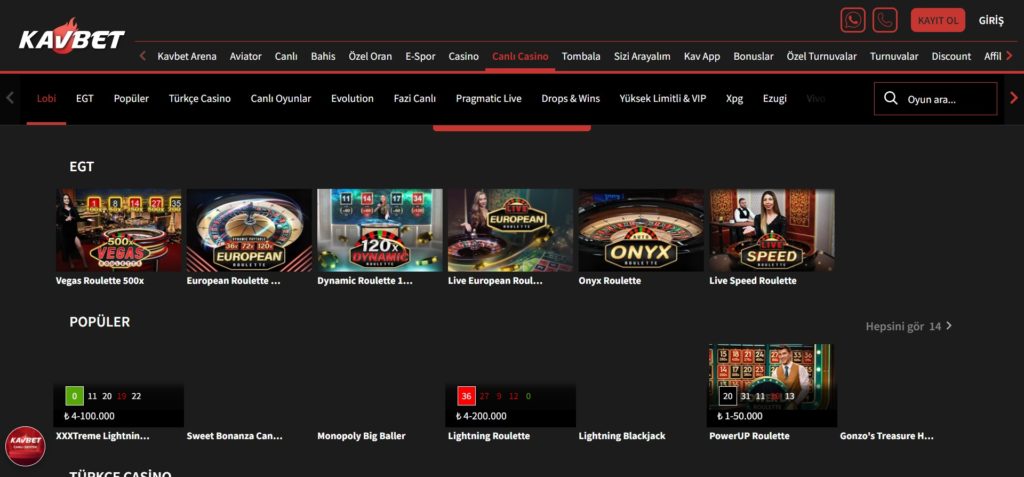1024x477 pixels.
Task: Open PowerUP Roulette thumbnail
Action: pos(772,386)
